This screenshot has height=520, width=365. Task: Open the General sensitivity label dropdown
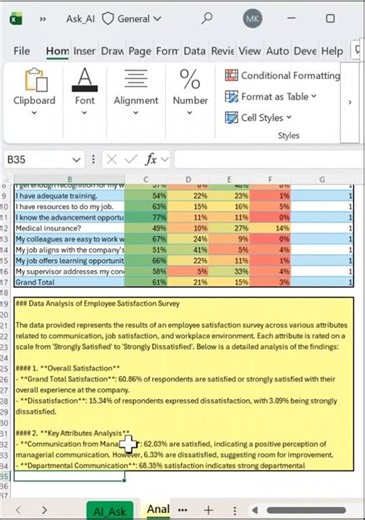[x=131, y=19]
